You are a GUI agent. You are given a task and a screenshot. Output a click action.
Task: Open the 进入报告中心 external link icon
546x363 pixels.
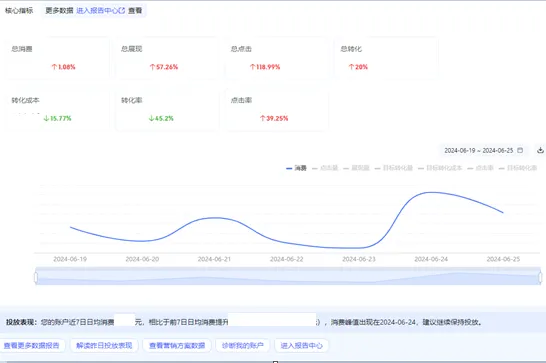coord(122,10)
